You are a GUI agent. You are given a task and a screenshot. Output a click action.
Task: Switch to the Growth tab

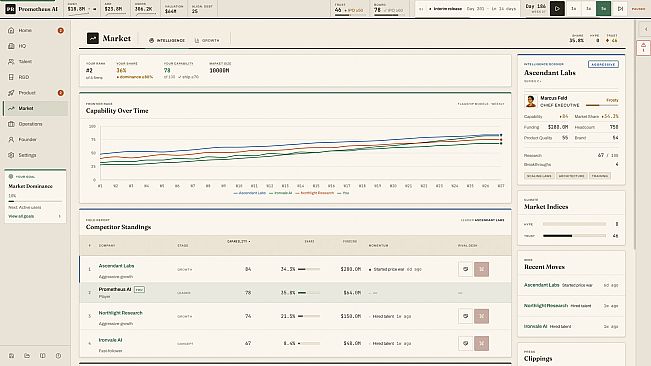coord(207,40)
